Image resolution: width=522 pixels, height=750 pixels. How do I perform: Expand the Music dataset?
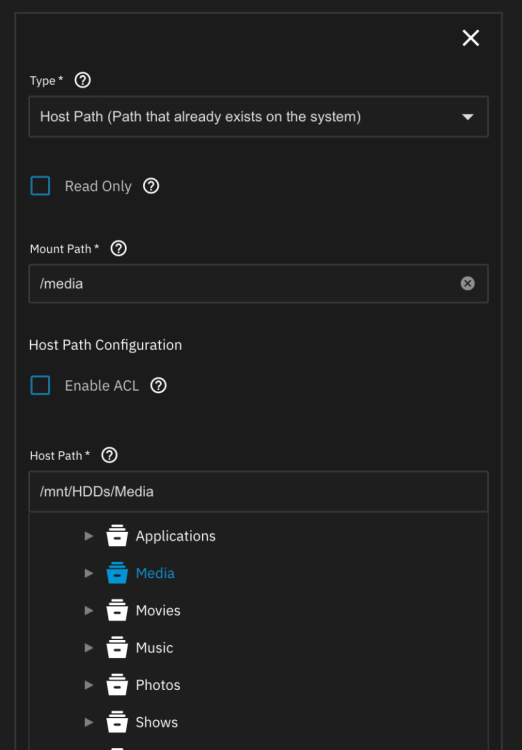click(89, 648)
